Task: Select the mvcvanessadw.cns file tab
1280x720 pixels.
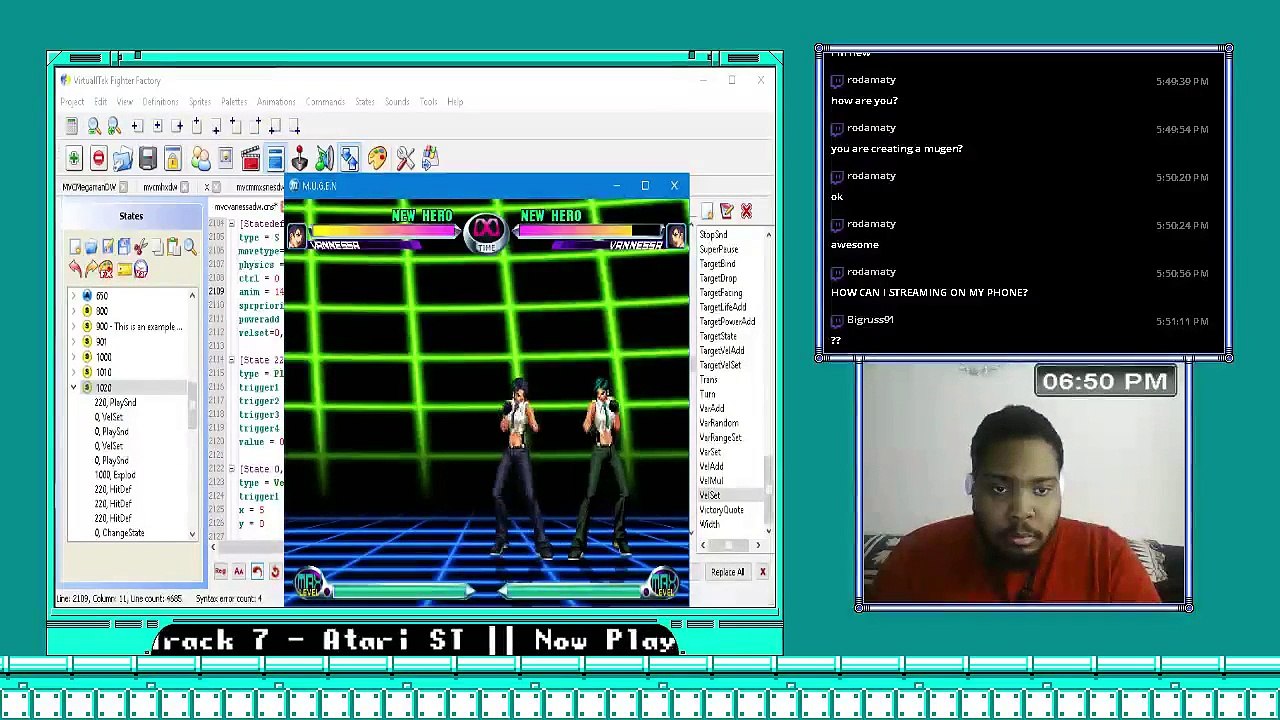Action: [246, 207]
